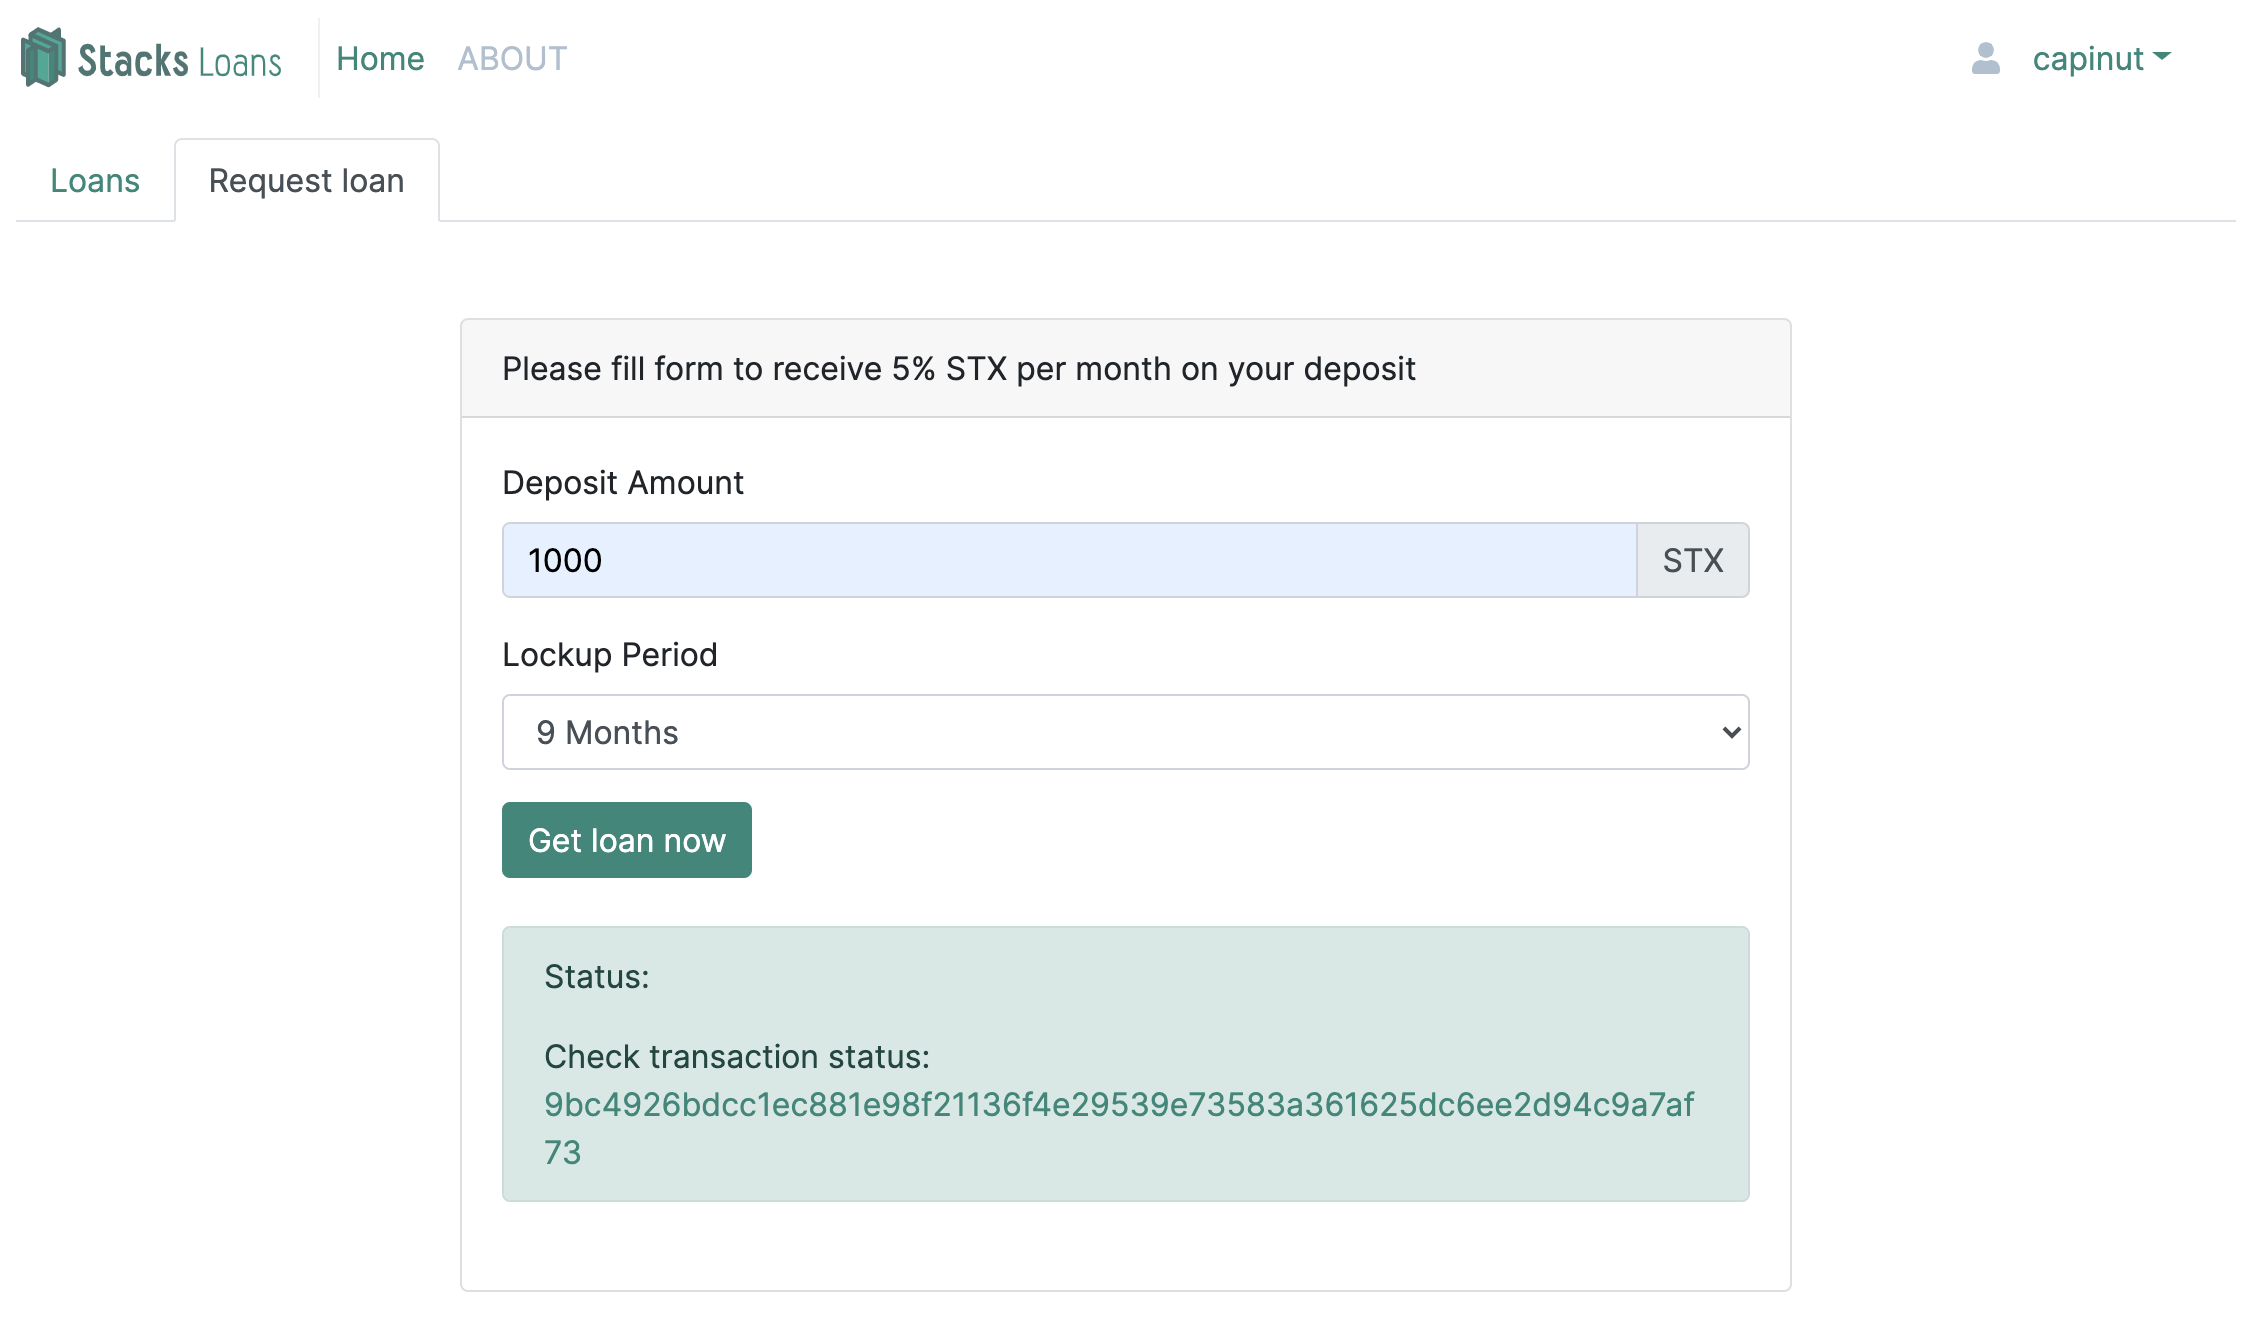
Task: Open the Lockup Period dropdown
Action: pos(1124,732)
